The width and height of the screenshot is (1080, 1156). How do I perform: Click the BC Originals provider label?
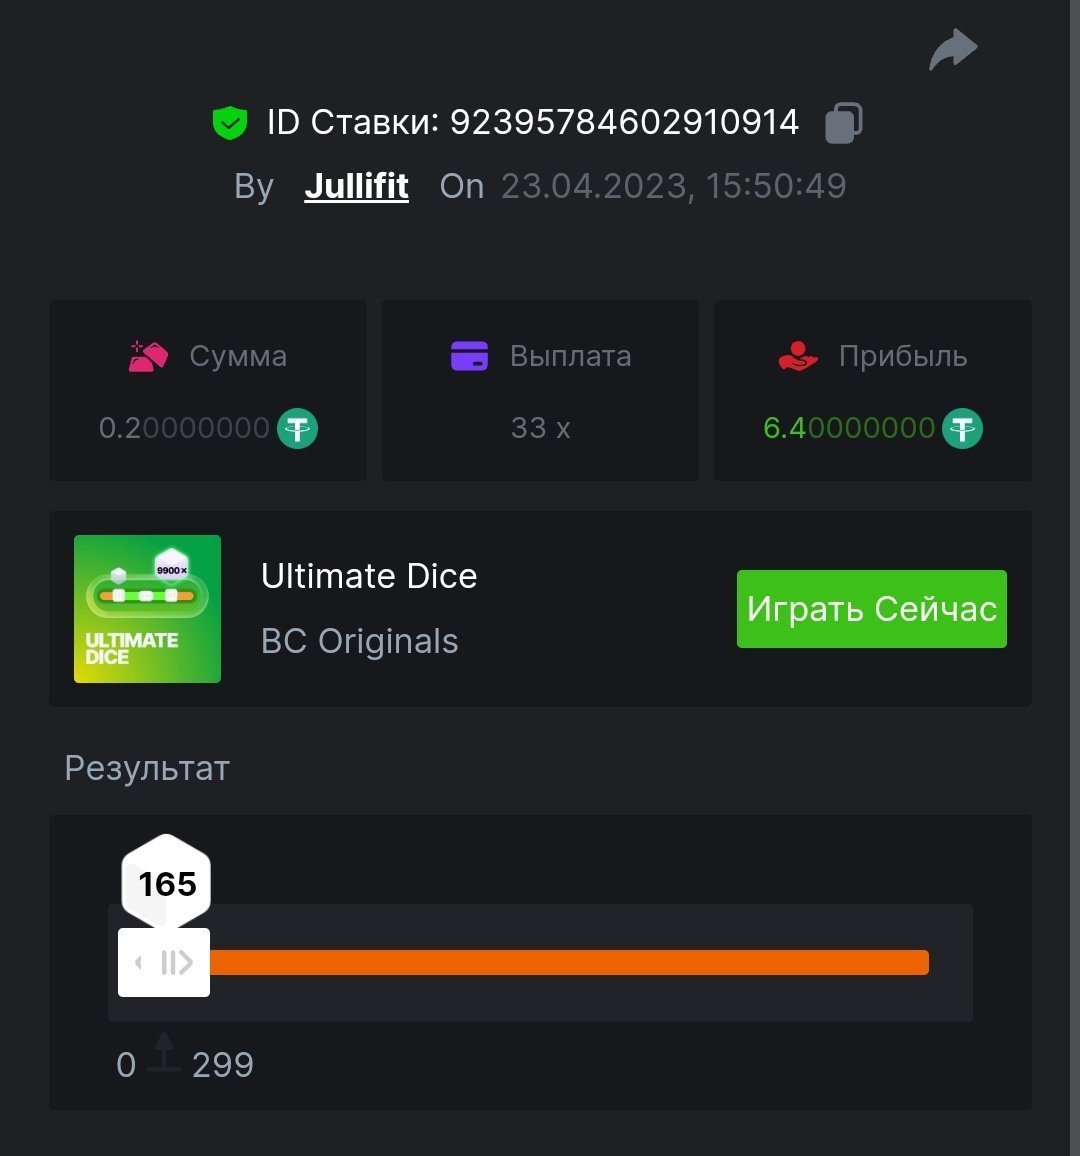click(x=359, y=641)
